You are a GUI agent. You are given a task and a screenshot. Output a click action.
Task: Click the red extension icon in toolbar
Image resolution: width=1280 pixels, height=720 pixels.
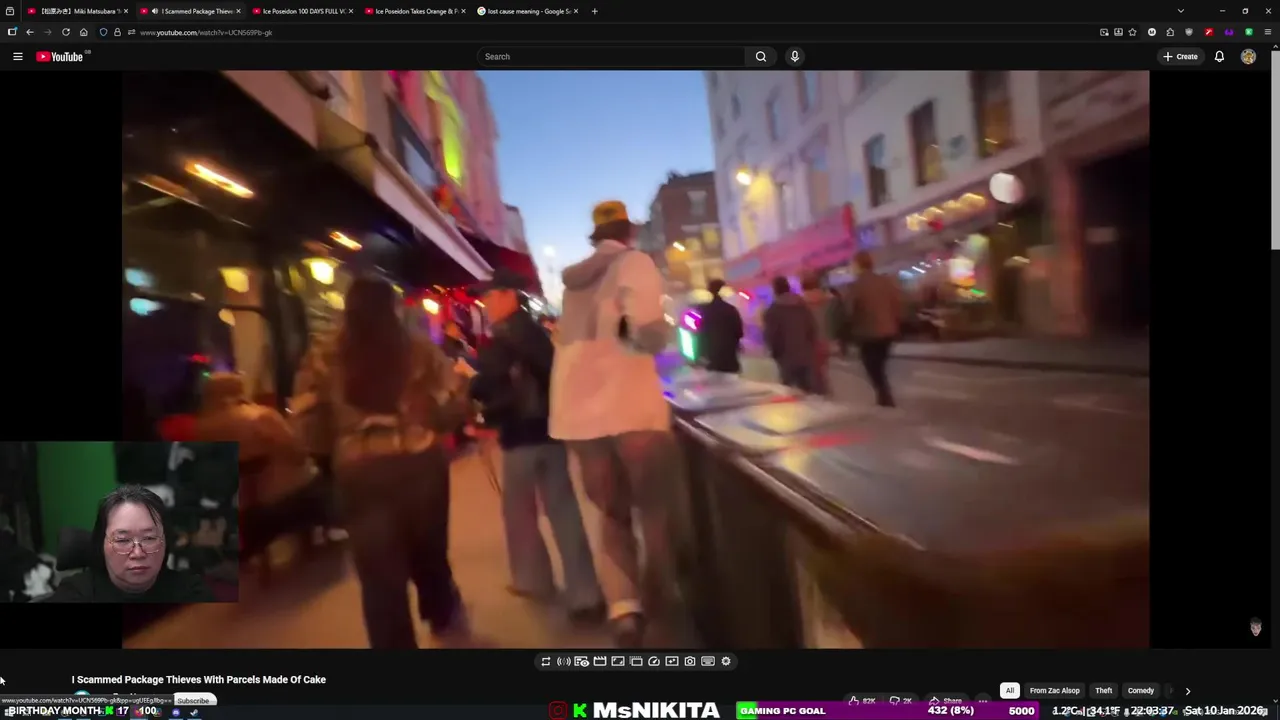pos(1209,32)
